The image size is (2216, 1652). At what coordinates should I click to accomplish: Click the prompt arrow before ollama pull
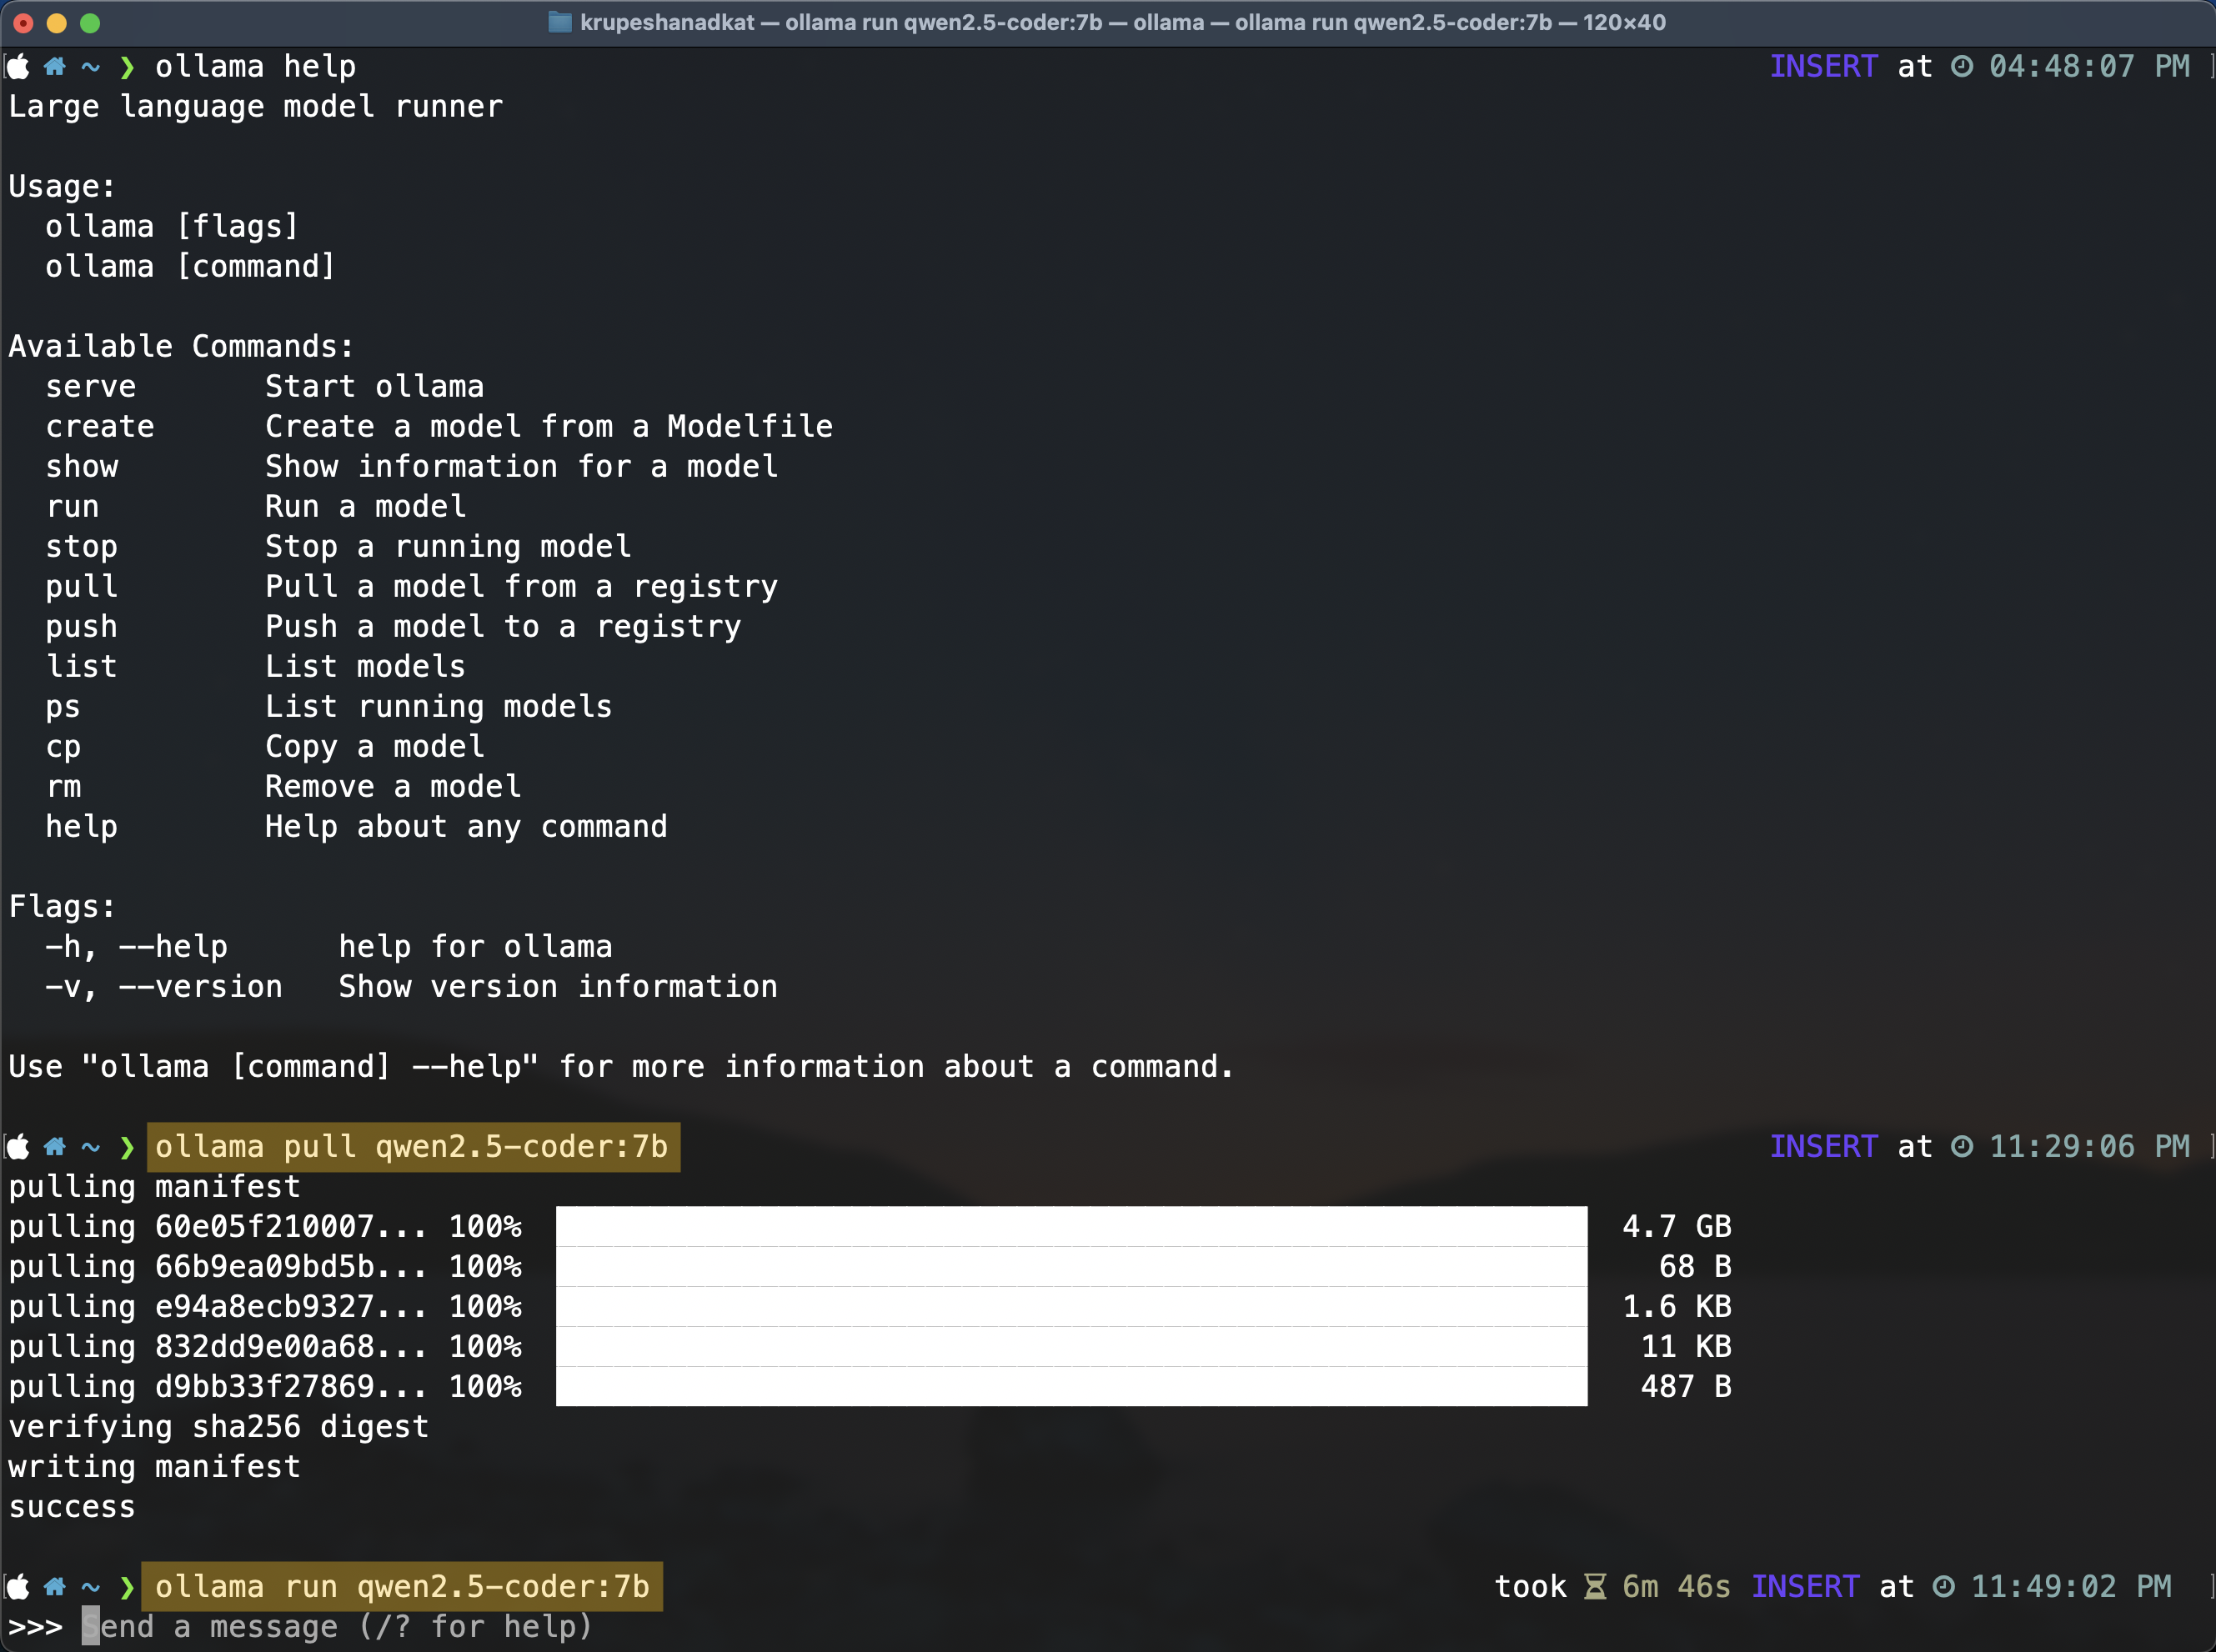[127, 1147]
